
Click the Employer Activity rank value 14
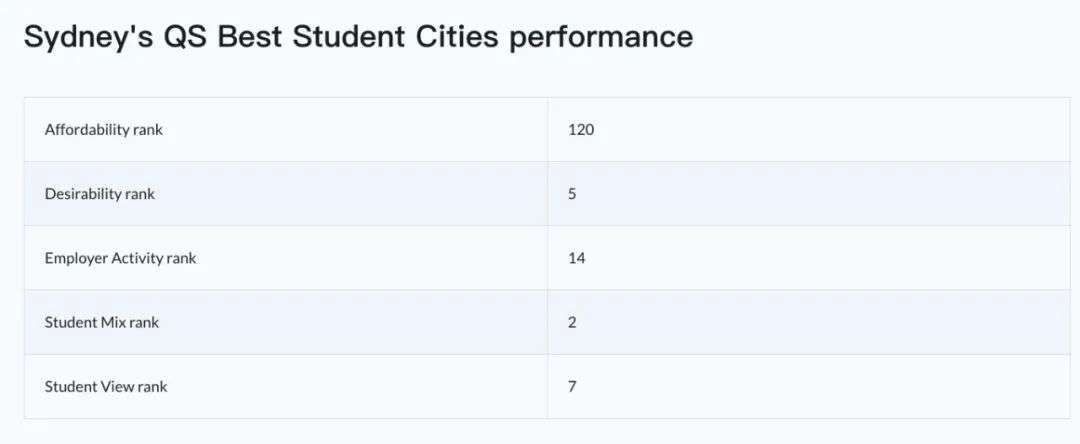pyautogui.click(x=577, y=258)
